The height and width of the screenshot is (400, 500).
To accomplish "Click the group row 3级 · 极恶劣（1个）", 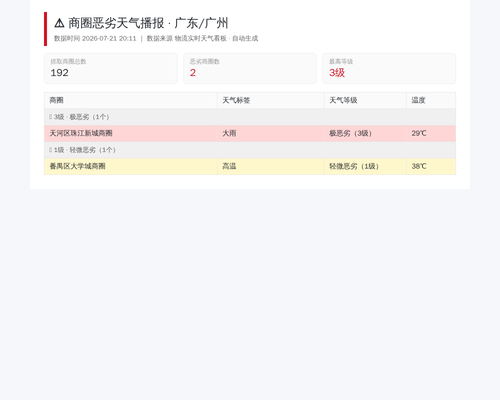I will coord(250,117).
